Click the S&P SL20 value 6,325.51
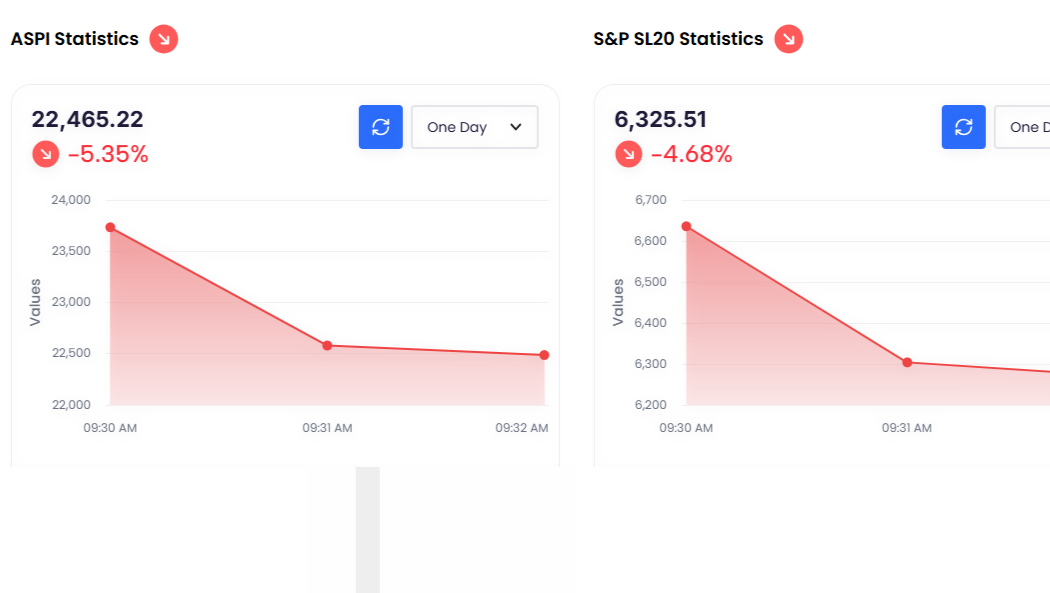This screenshot has height=593, width=1050. [x=661, y=119]
